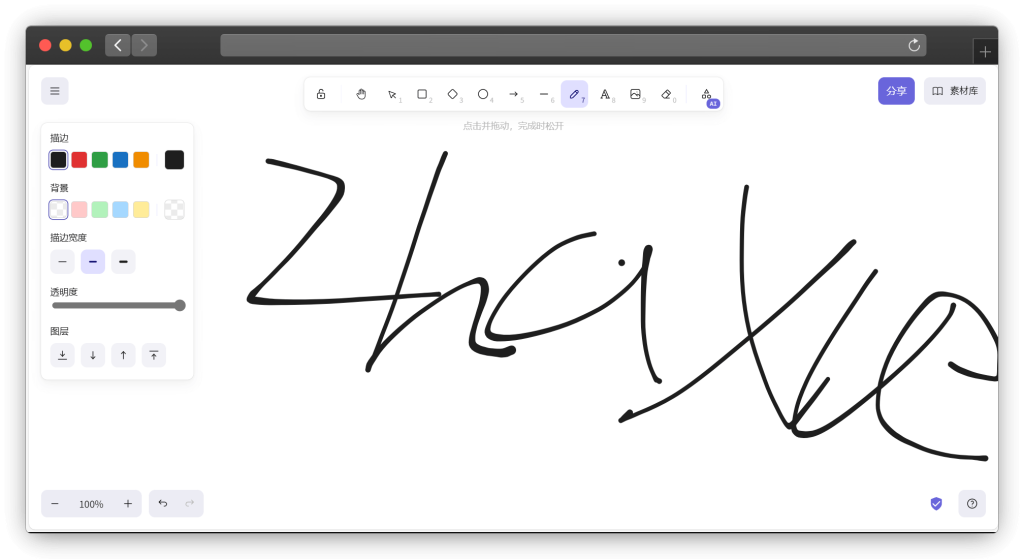Screen dimensions: 1024x559
Task: Choose the extra bold stroke width
Action: click(x=123, y=262)
